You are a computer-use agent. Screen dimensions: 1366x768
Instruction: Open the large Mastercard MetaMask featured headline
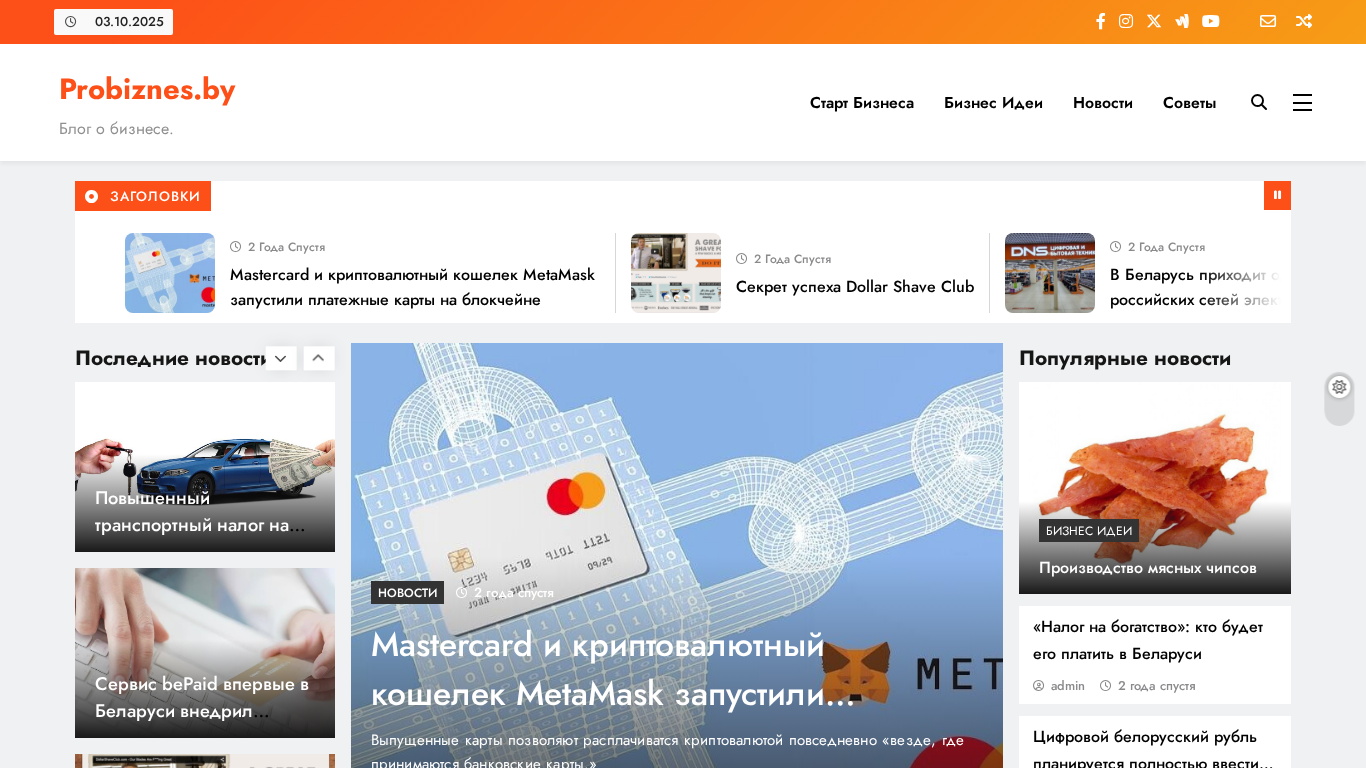pos(612,669)
